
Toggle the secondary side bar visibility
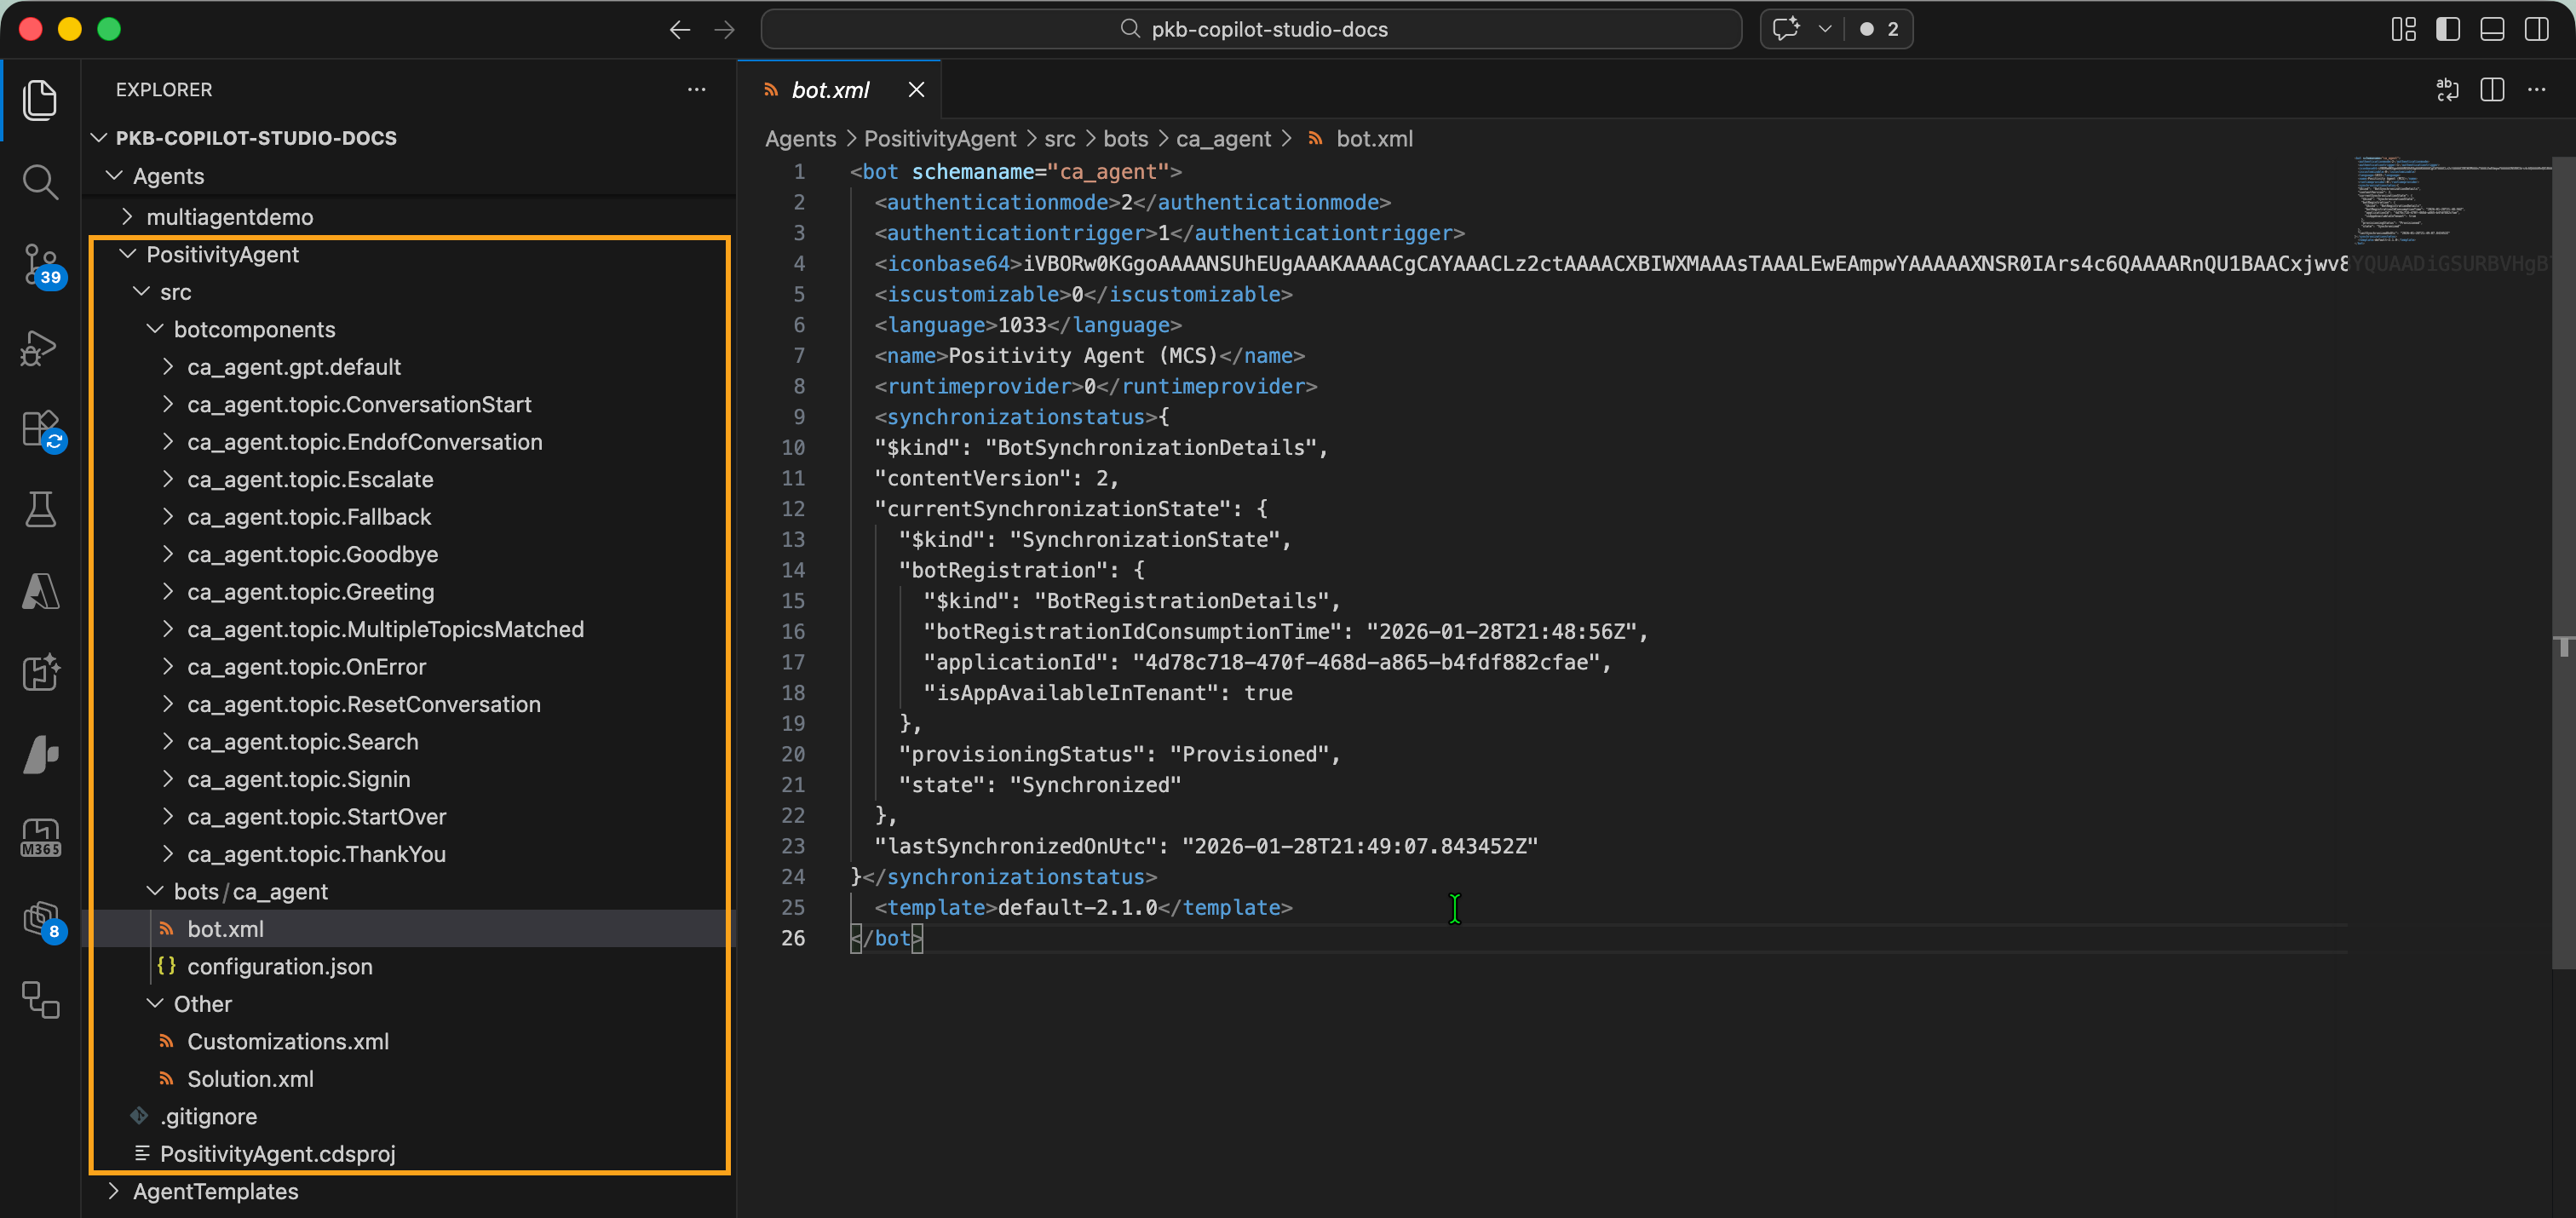(x=2536, y=29)
